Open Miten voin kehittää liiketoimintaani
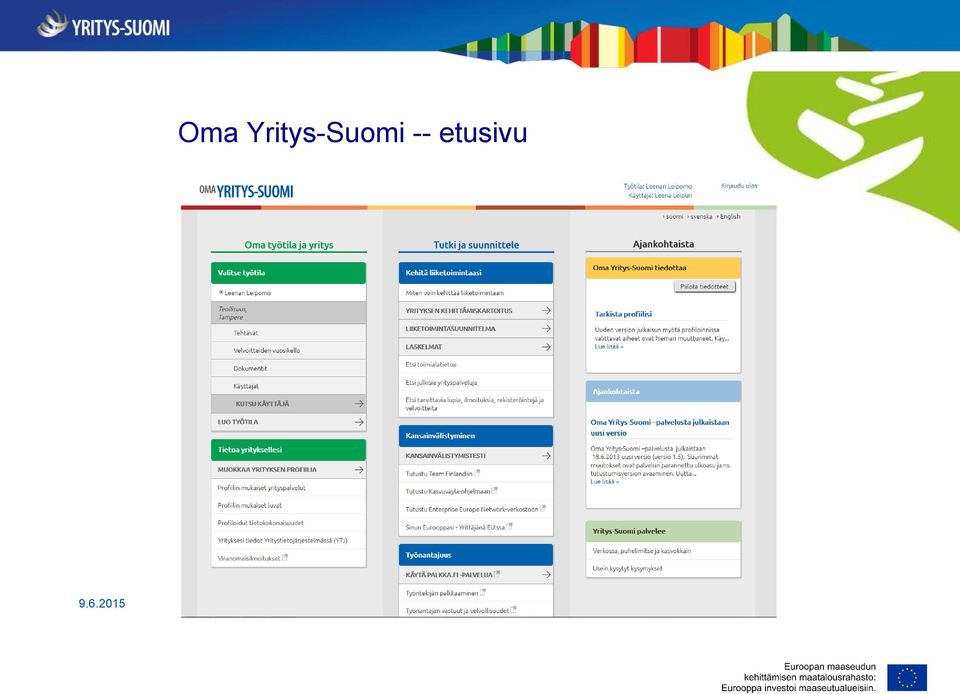The image size is (960, 694). 455,293
